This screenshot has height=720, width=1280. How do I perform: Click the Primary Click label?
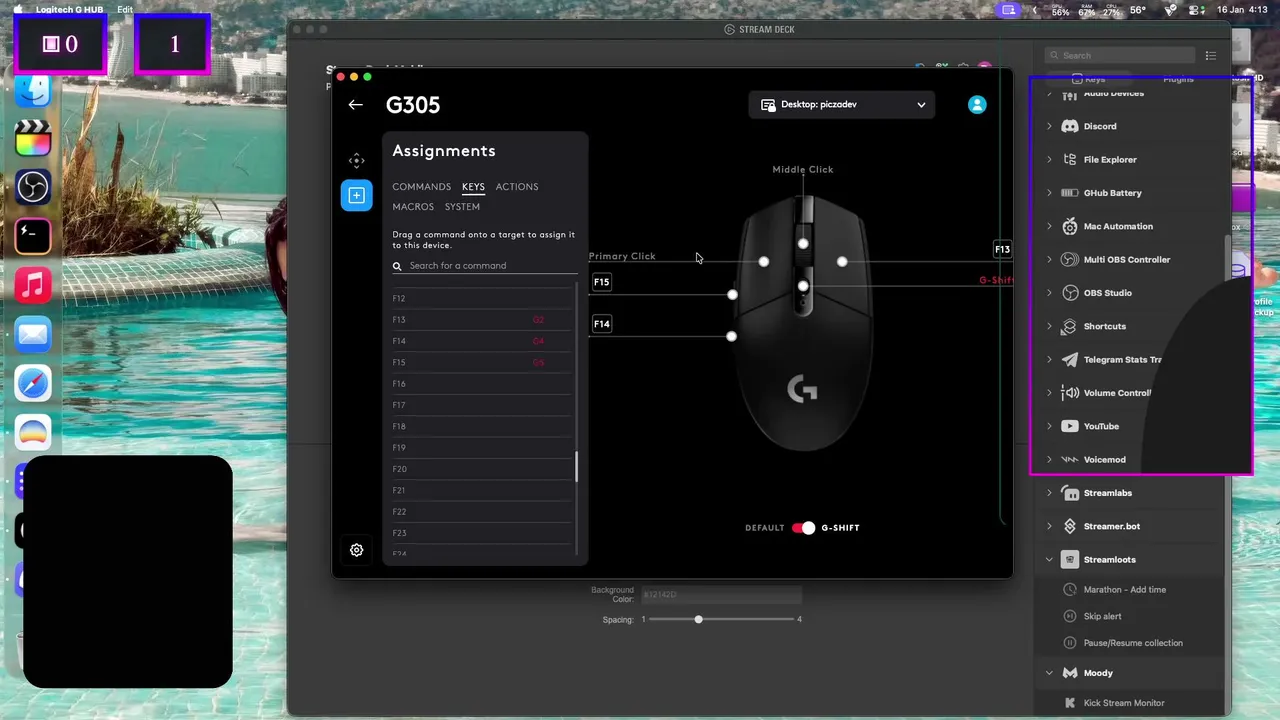click(x=622, y=256)
